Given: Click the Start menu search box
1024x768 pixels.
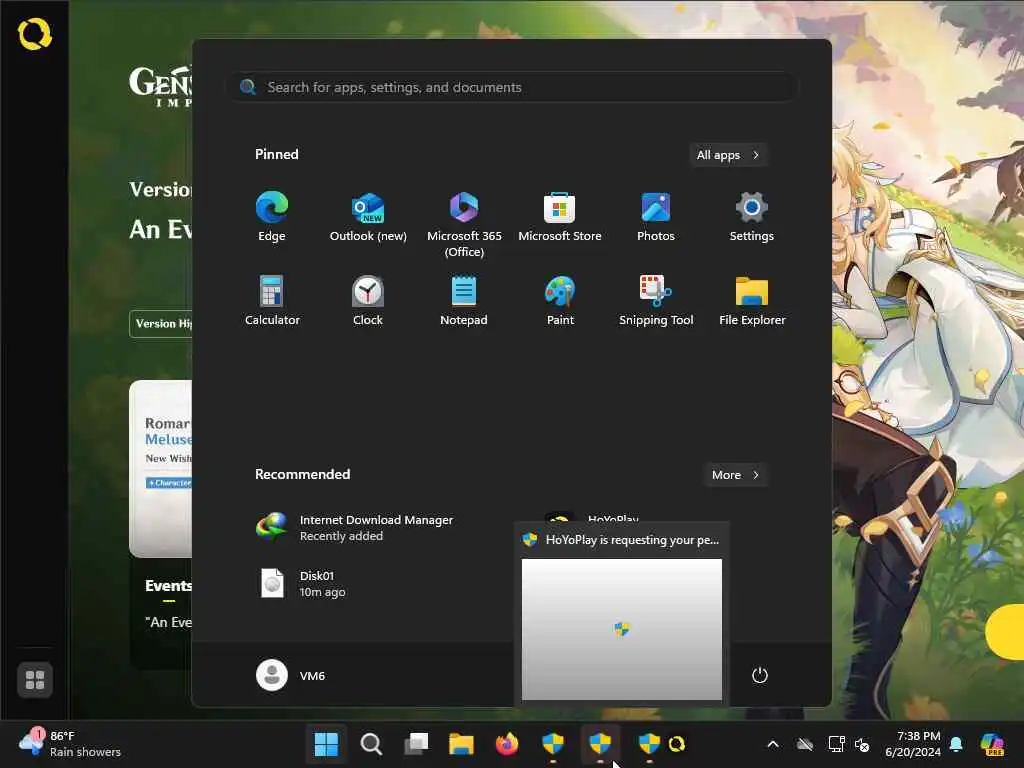Looking at the screenshot, I should tap(512, 87).
